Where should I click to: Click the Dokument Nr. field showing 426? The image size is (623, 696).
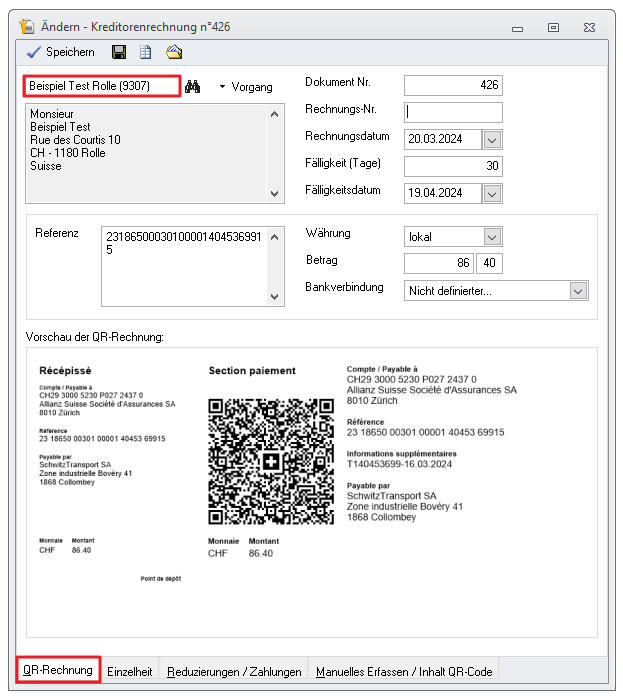[x=453, y=85]
